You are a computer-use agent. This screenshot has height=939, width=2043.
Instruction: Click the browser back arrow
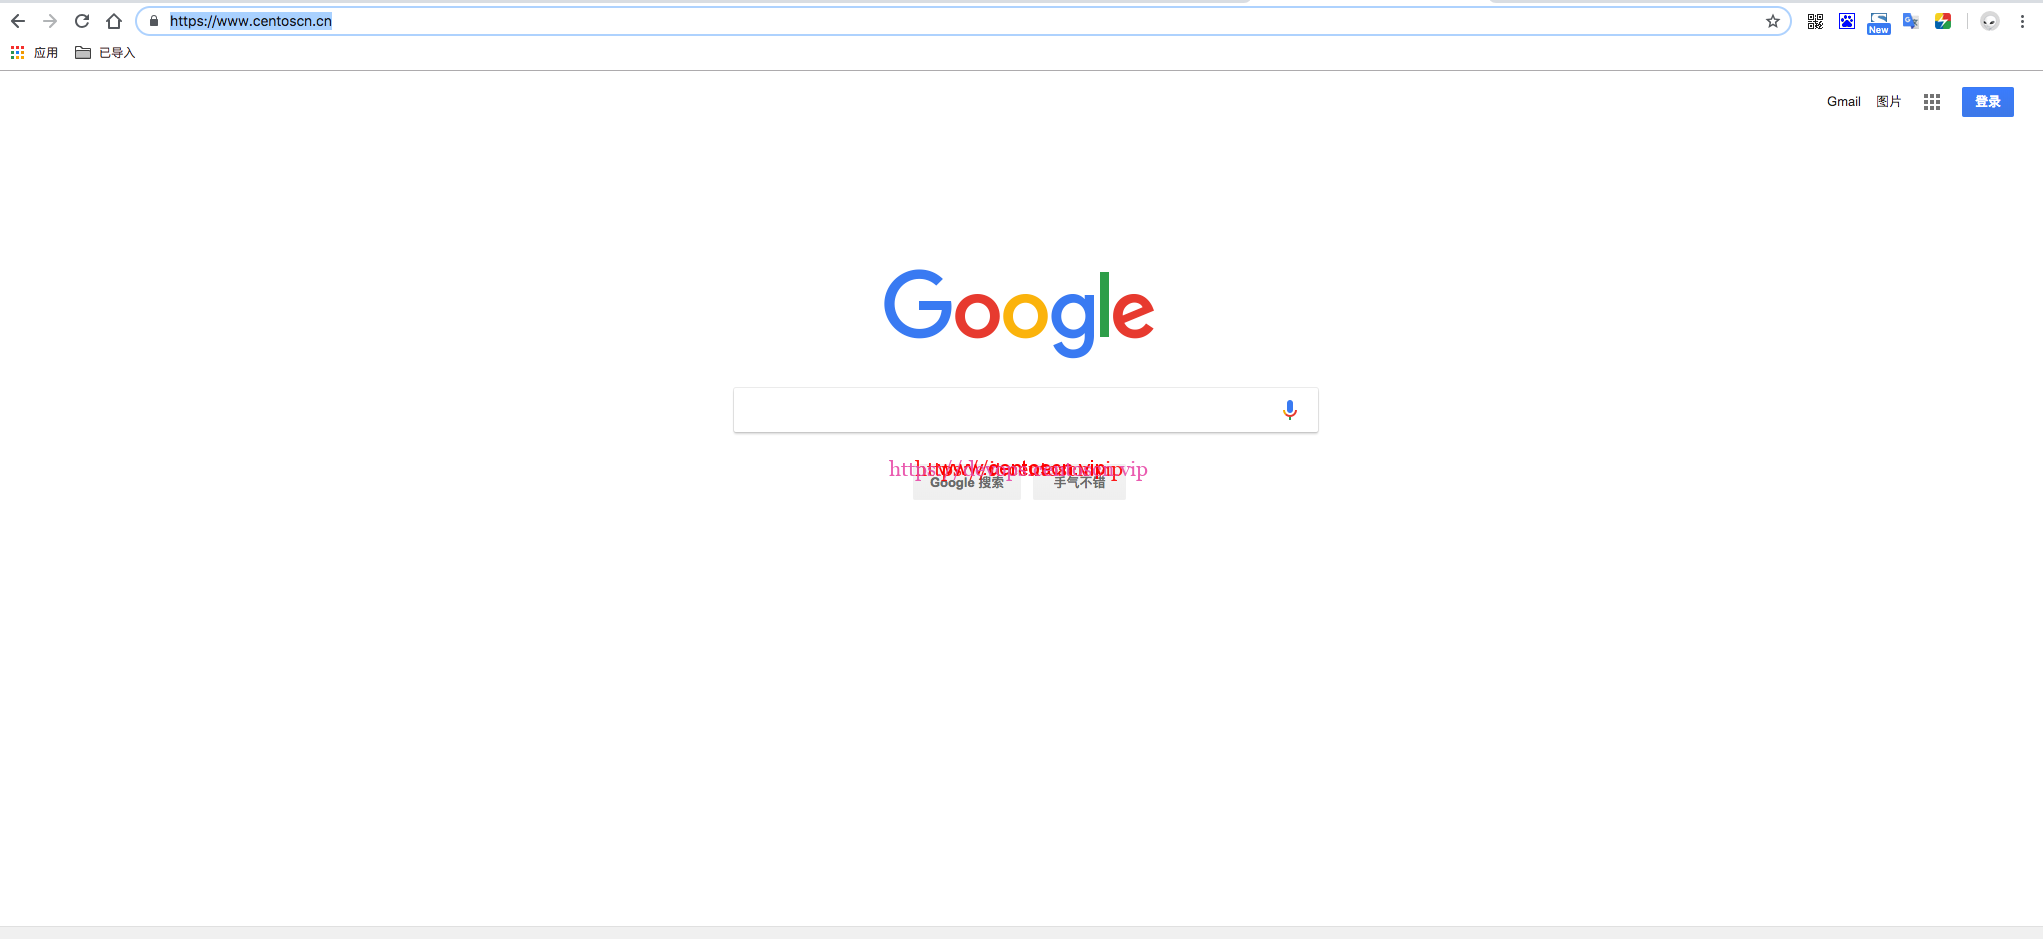[18, 21]
